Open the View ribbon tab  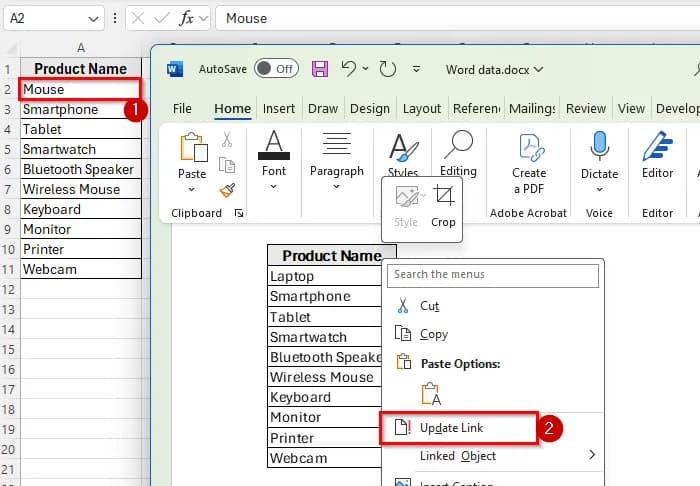pyautogui.click(x=631, y=108)
